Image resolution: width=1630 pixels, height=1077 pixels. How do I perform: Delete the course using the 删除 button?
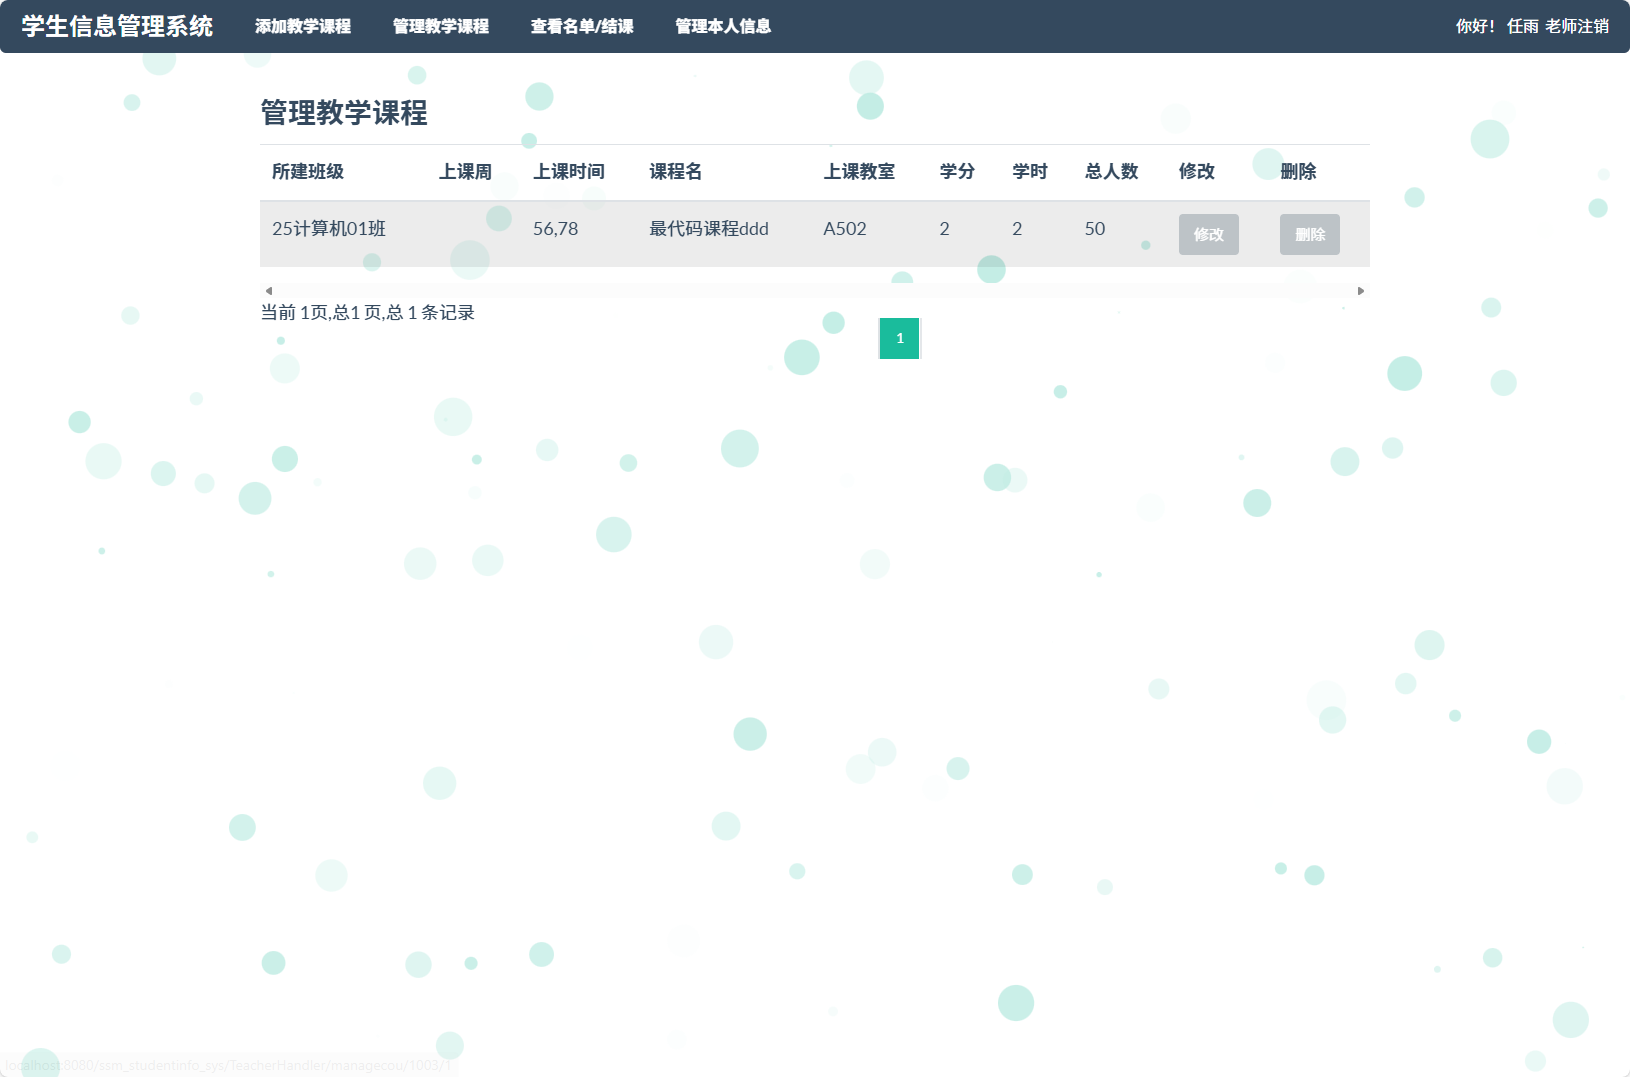[1310, 234]
